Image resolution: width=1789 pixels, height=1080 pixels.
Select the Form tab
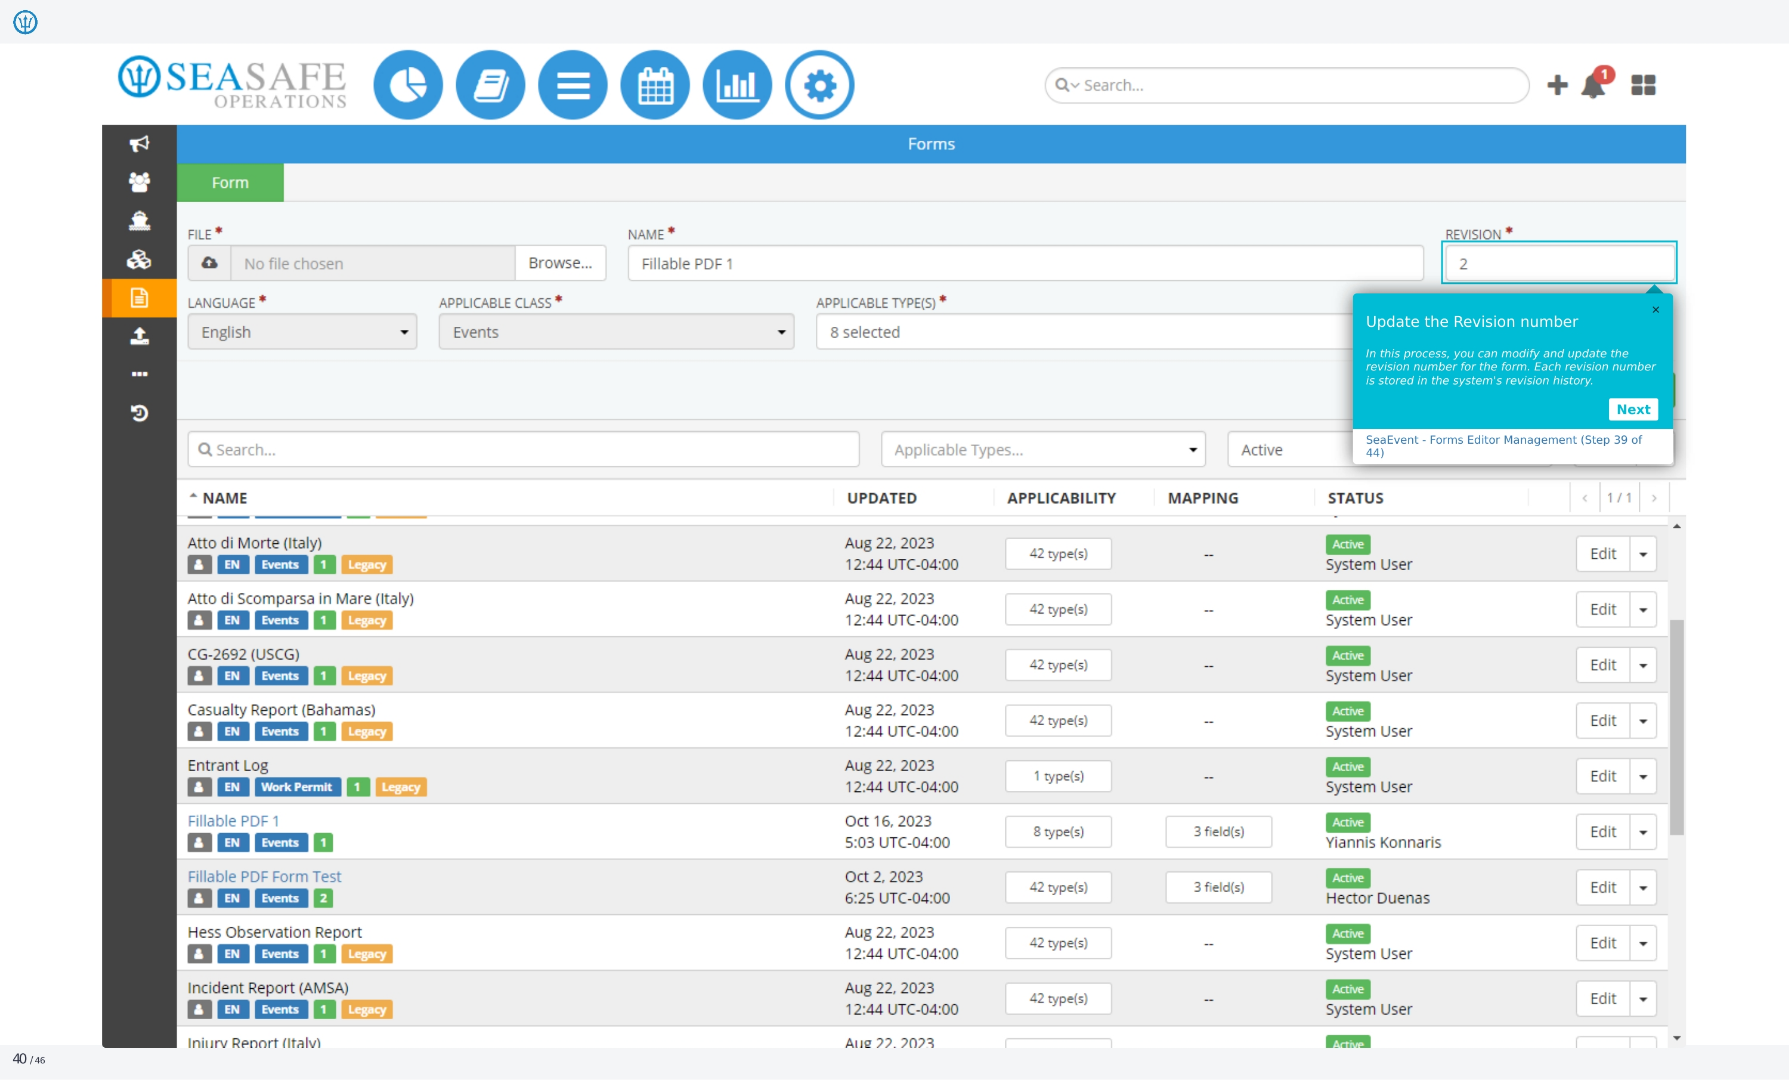tap(230, 183)
